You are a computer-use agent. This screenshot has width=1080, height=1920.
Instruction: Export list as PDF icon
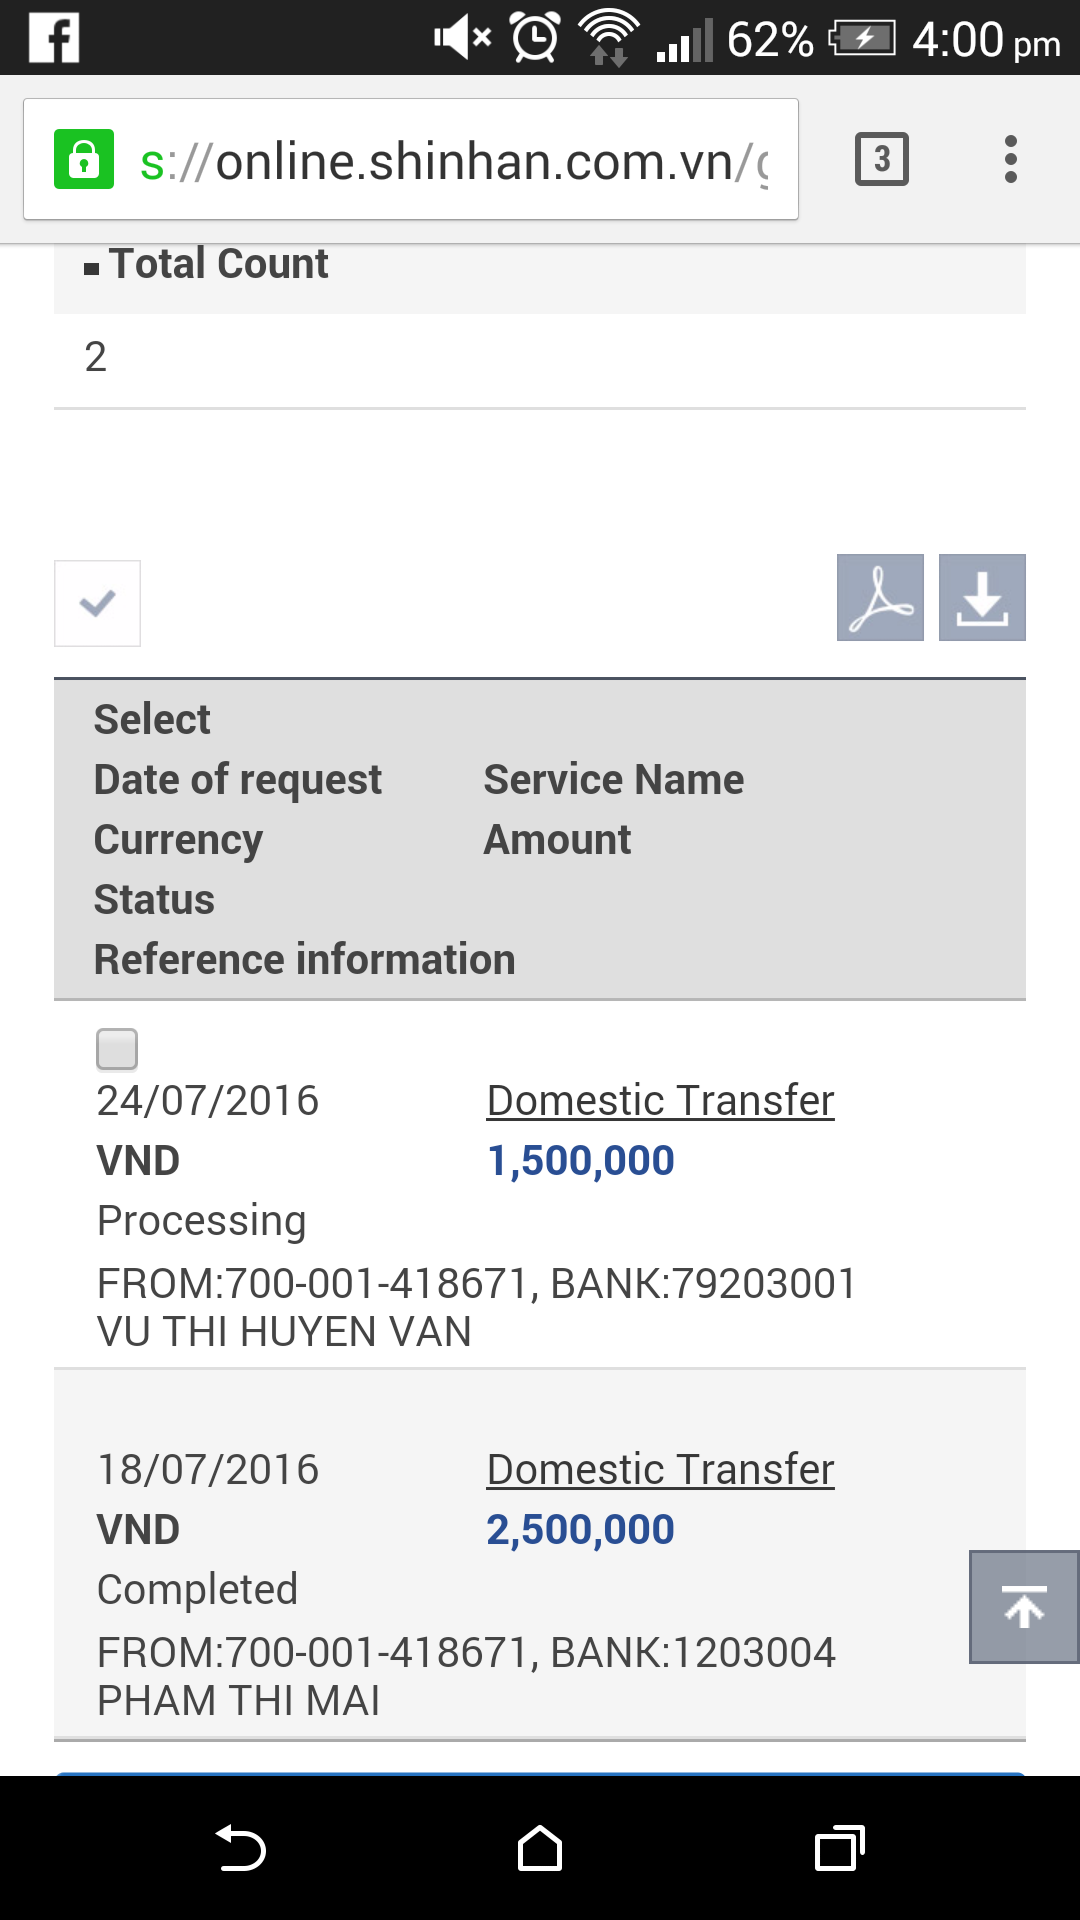[x=880, y=597]
